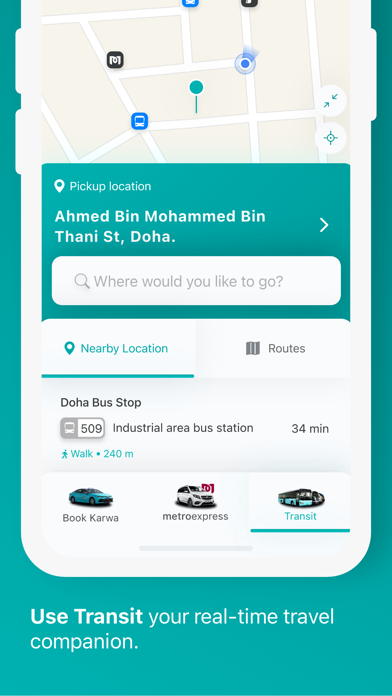Open pickup location chevron arrow
Screen dimensions: 392x696
coord(324,225)
